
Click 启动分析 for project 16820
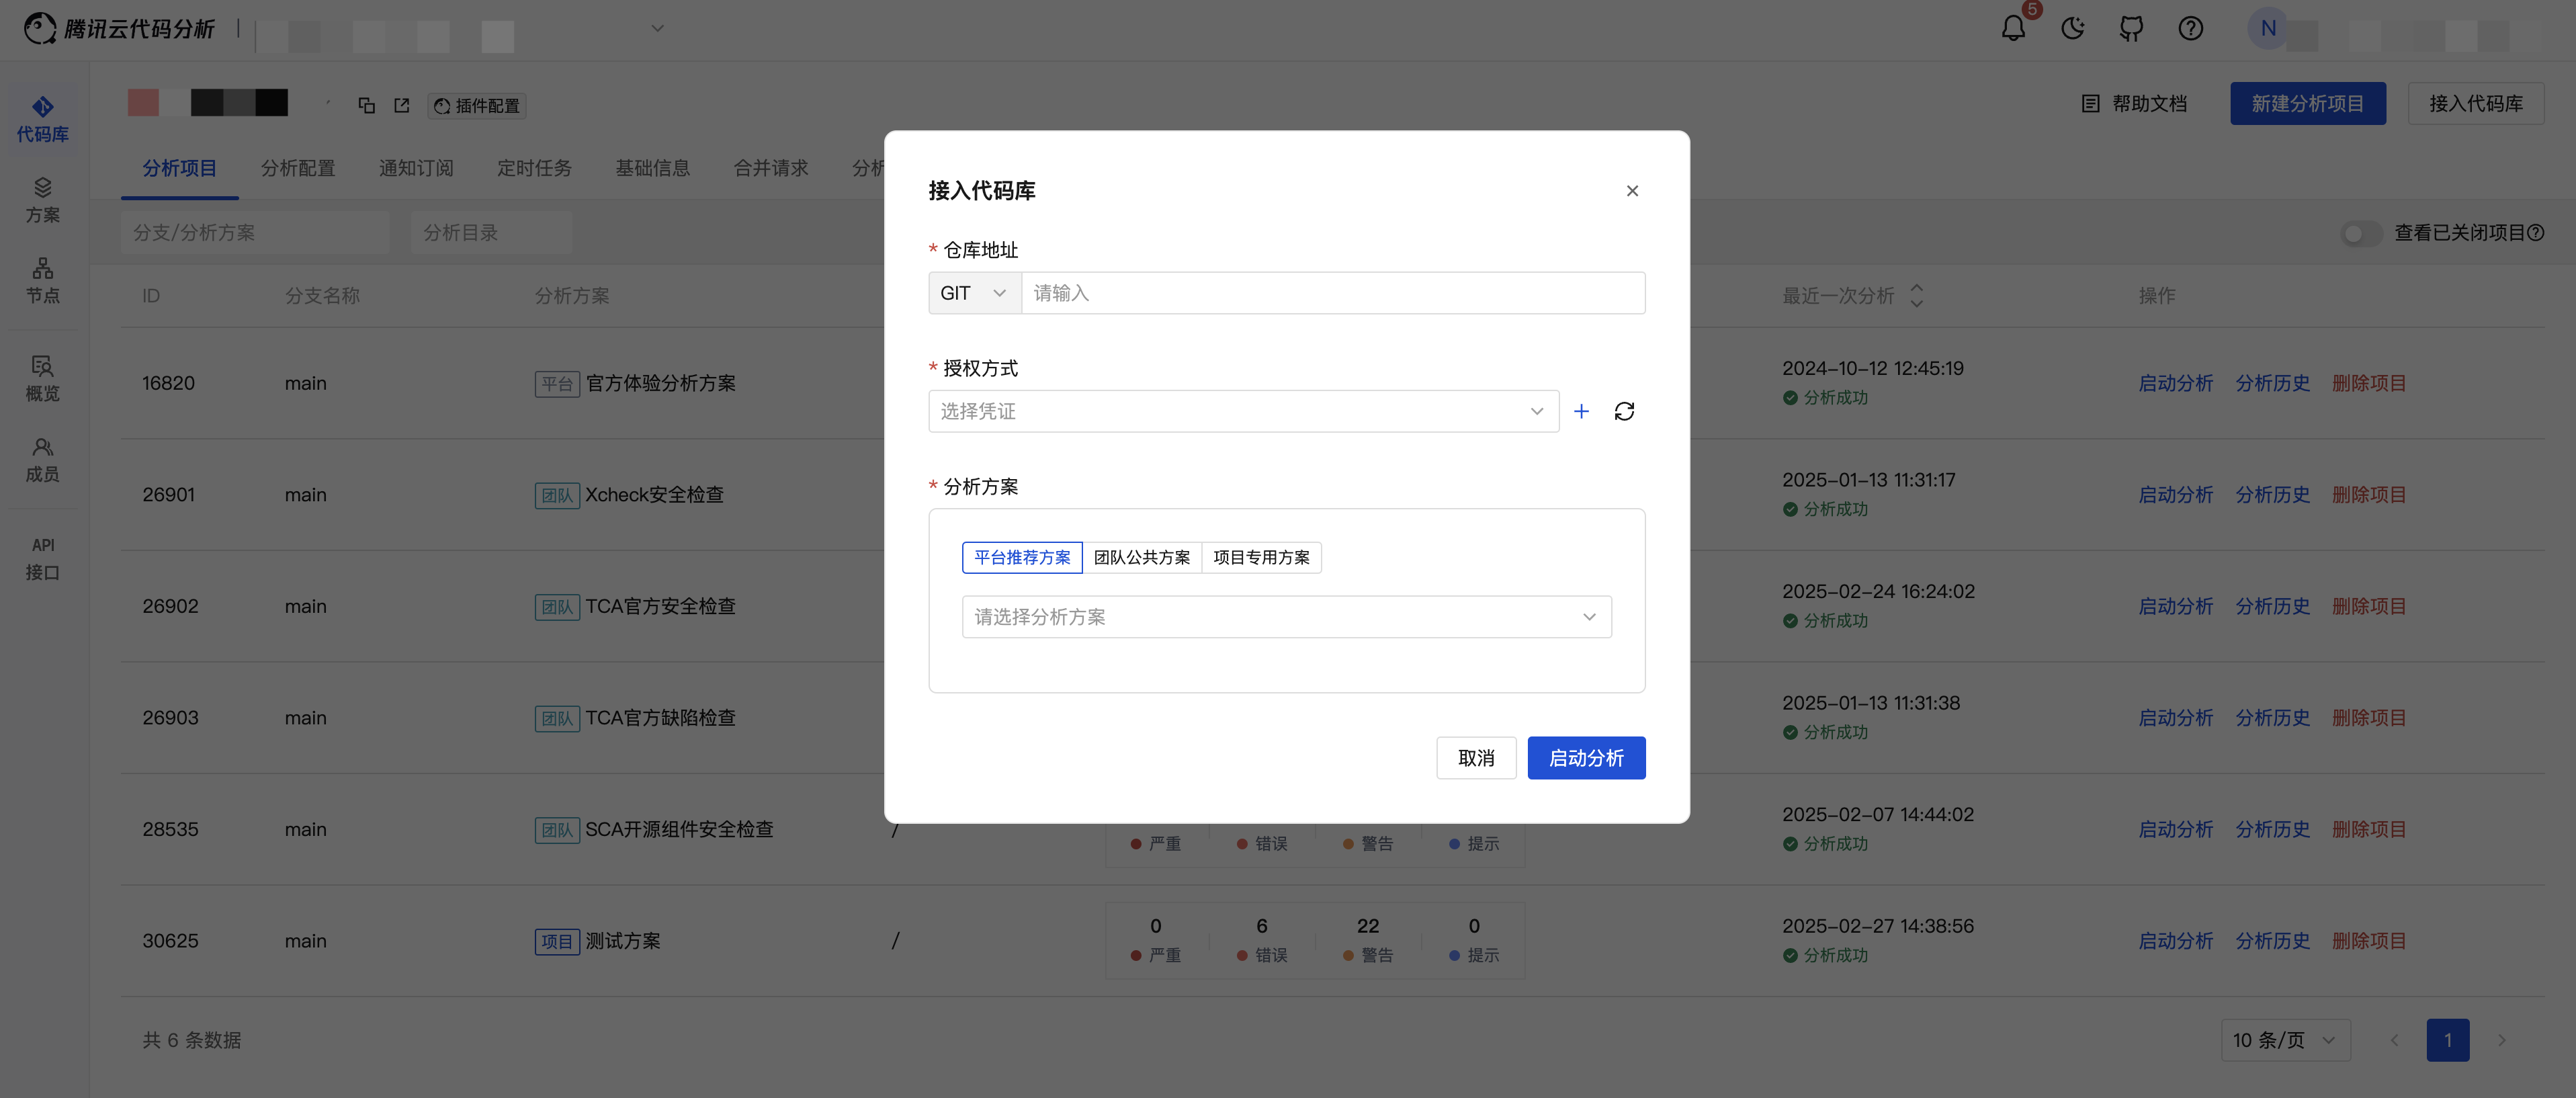pos(2175,383)
